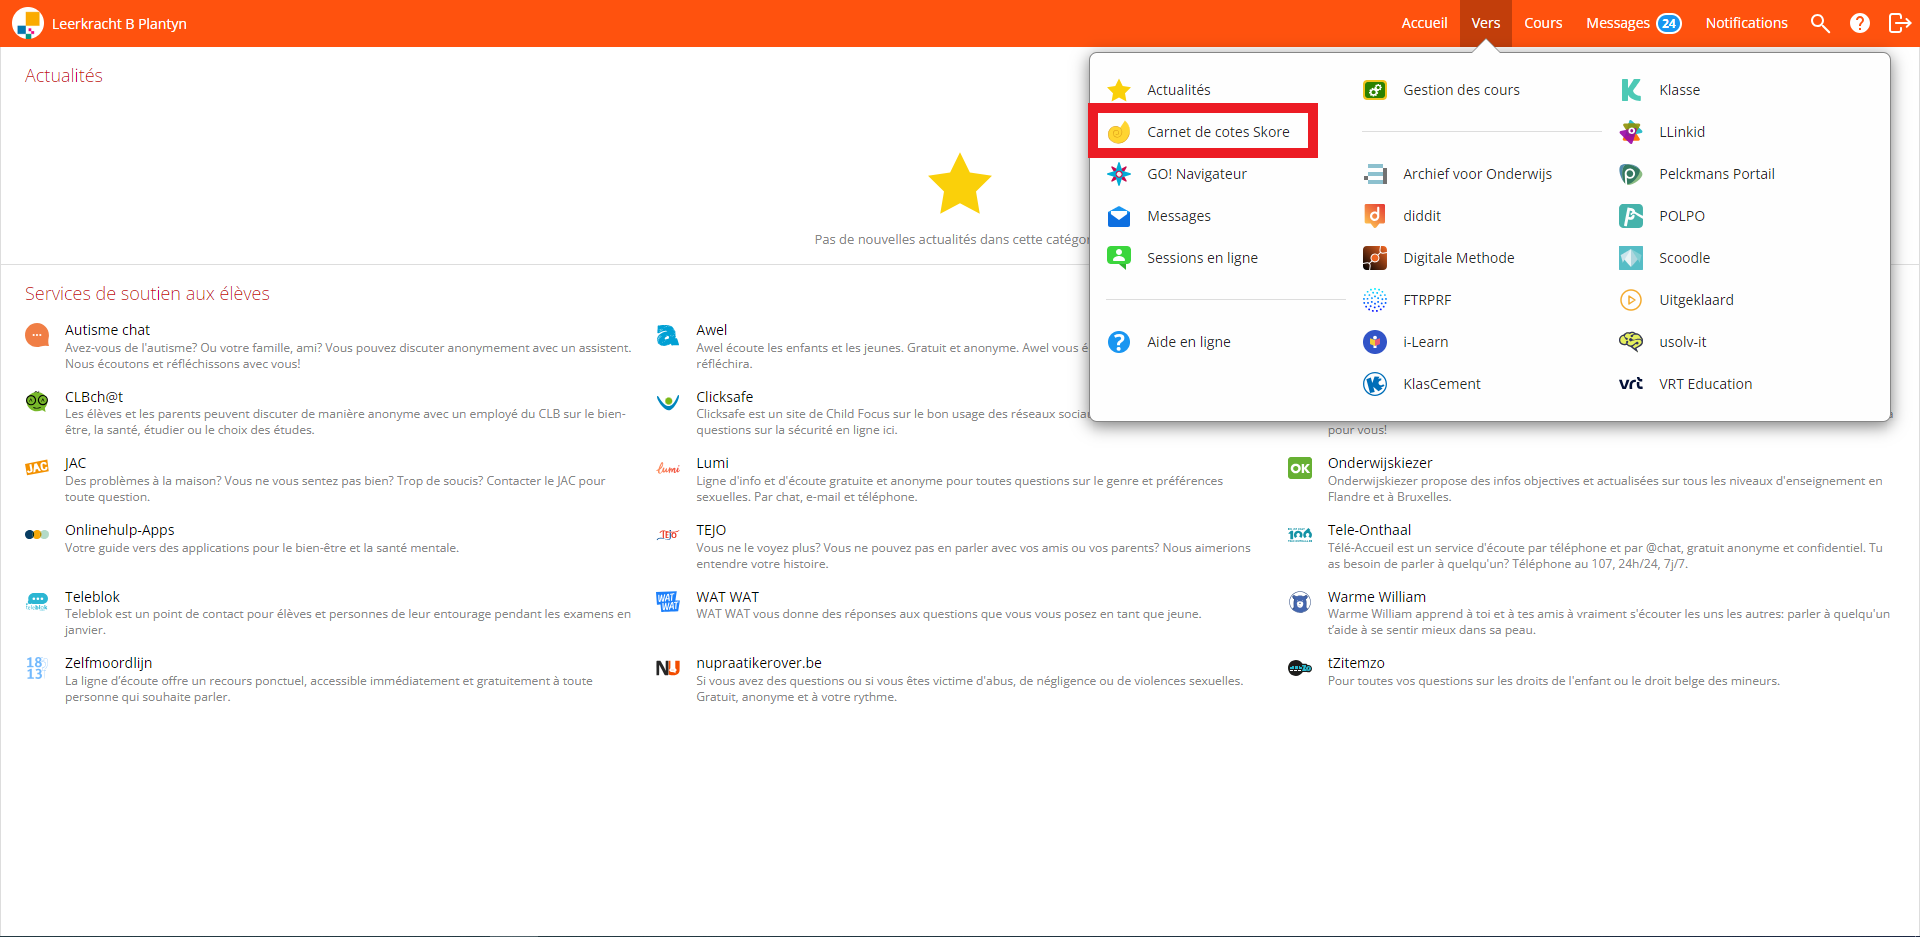This screenshot has width=1920, height=937.
Task: Open the help question mark icon
Action: (1860, 23)
